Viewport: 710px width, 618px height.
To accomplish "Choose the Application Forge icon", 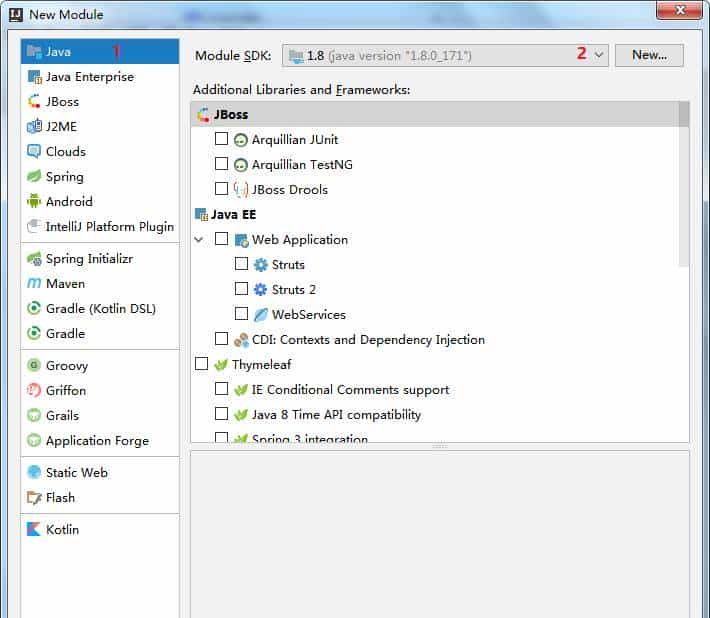I will (x=34, y=440).
